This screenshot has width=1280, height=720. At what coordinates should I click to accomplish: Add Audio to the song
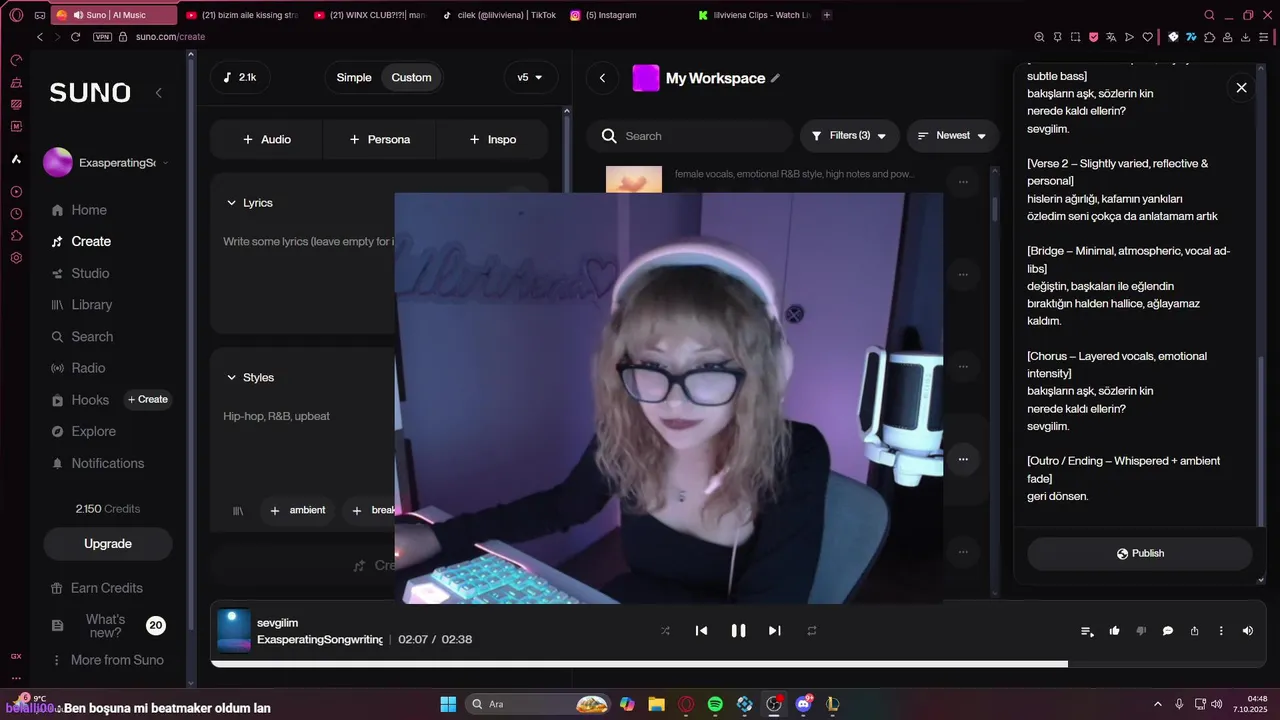(267, 139)
